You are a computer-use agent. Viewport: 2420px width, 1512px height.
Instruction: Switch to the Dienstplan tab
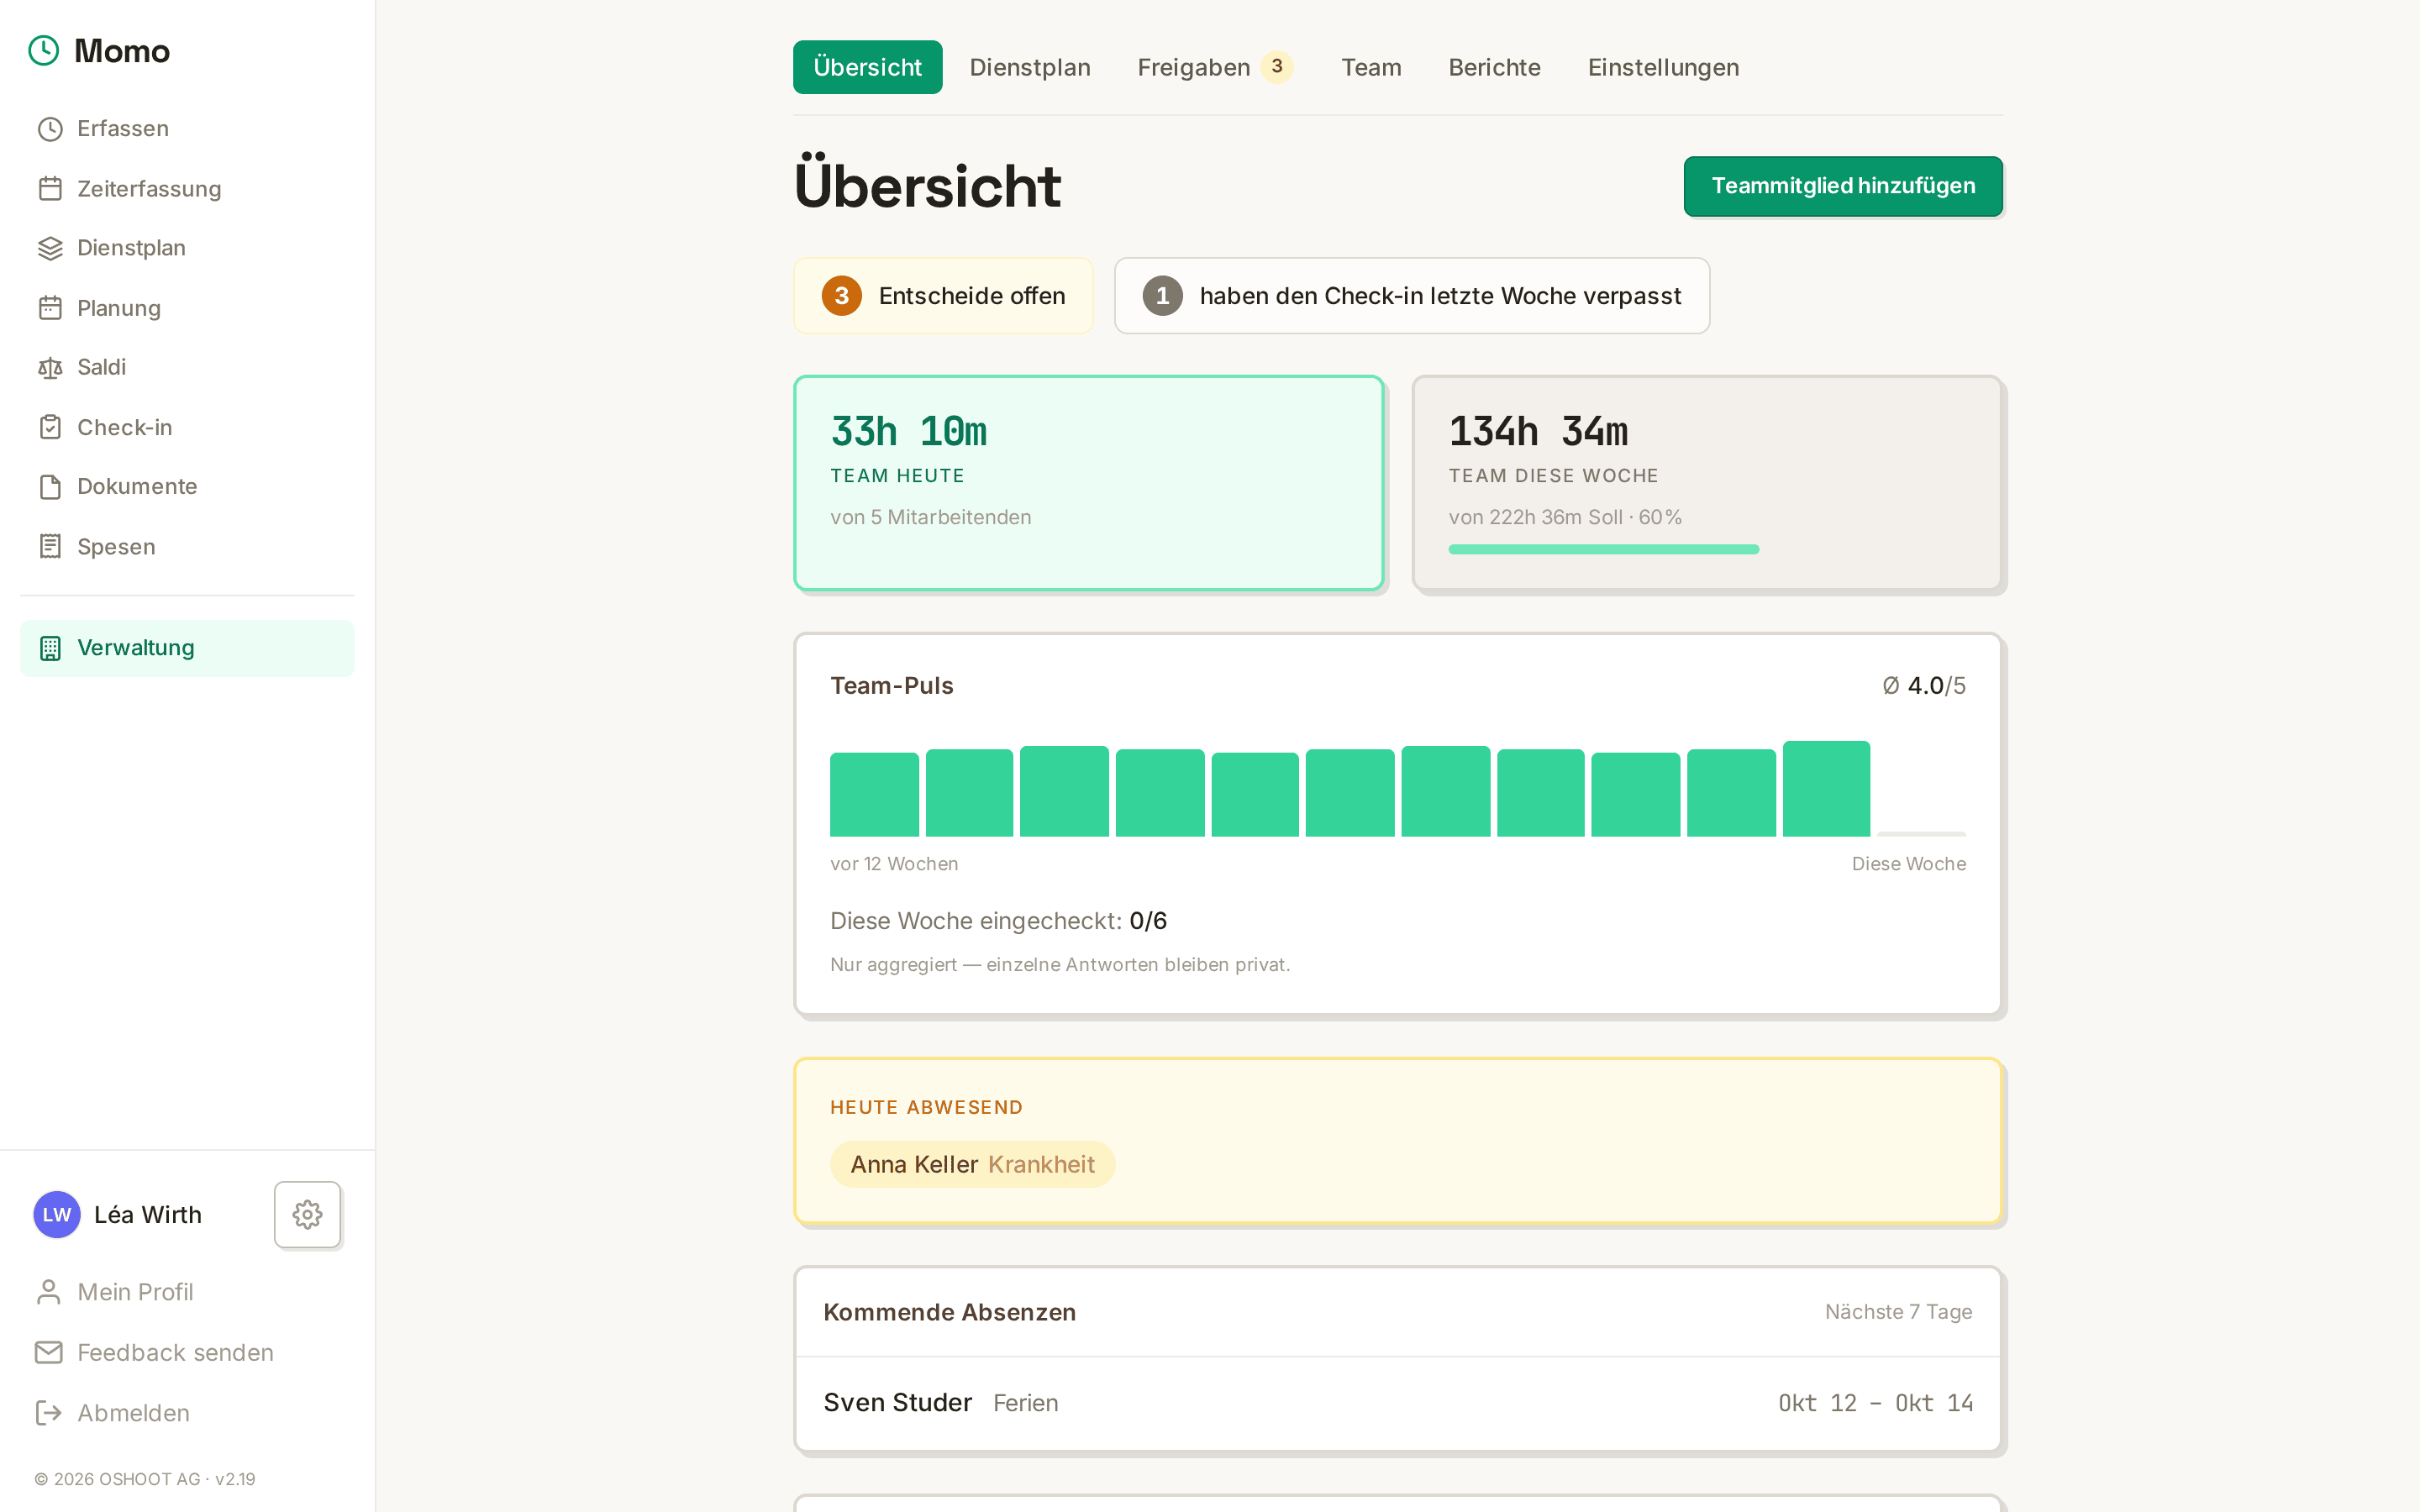[x=1030, y=67]
